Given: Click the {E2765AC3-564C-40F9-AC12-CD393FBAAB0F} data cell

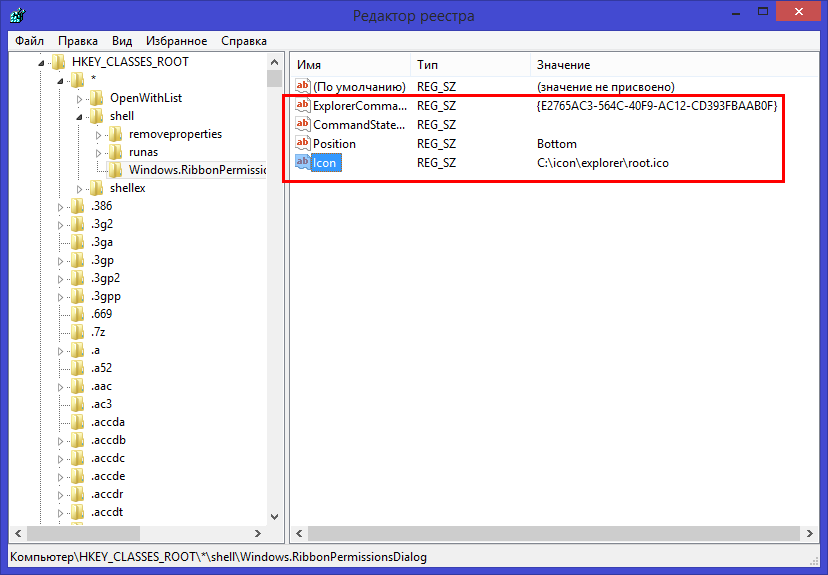Looking at the screenshot, I should pyautogui.click(x=657, y=106).
